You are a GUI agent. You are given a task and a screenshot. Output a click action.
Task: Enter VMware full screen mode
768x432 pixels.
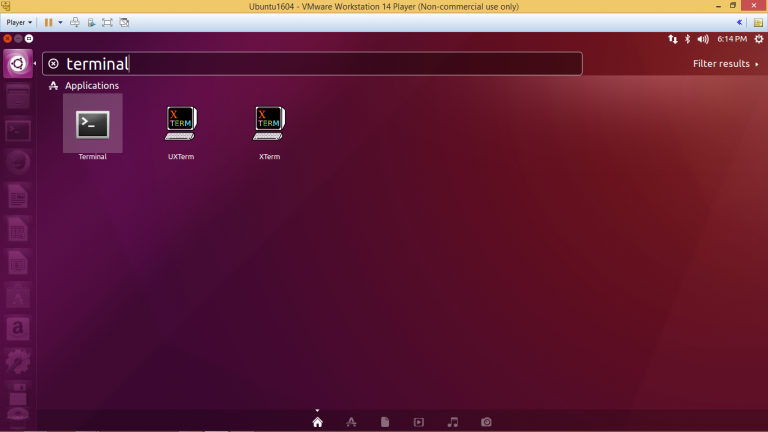(x=107, y=23)
